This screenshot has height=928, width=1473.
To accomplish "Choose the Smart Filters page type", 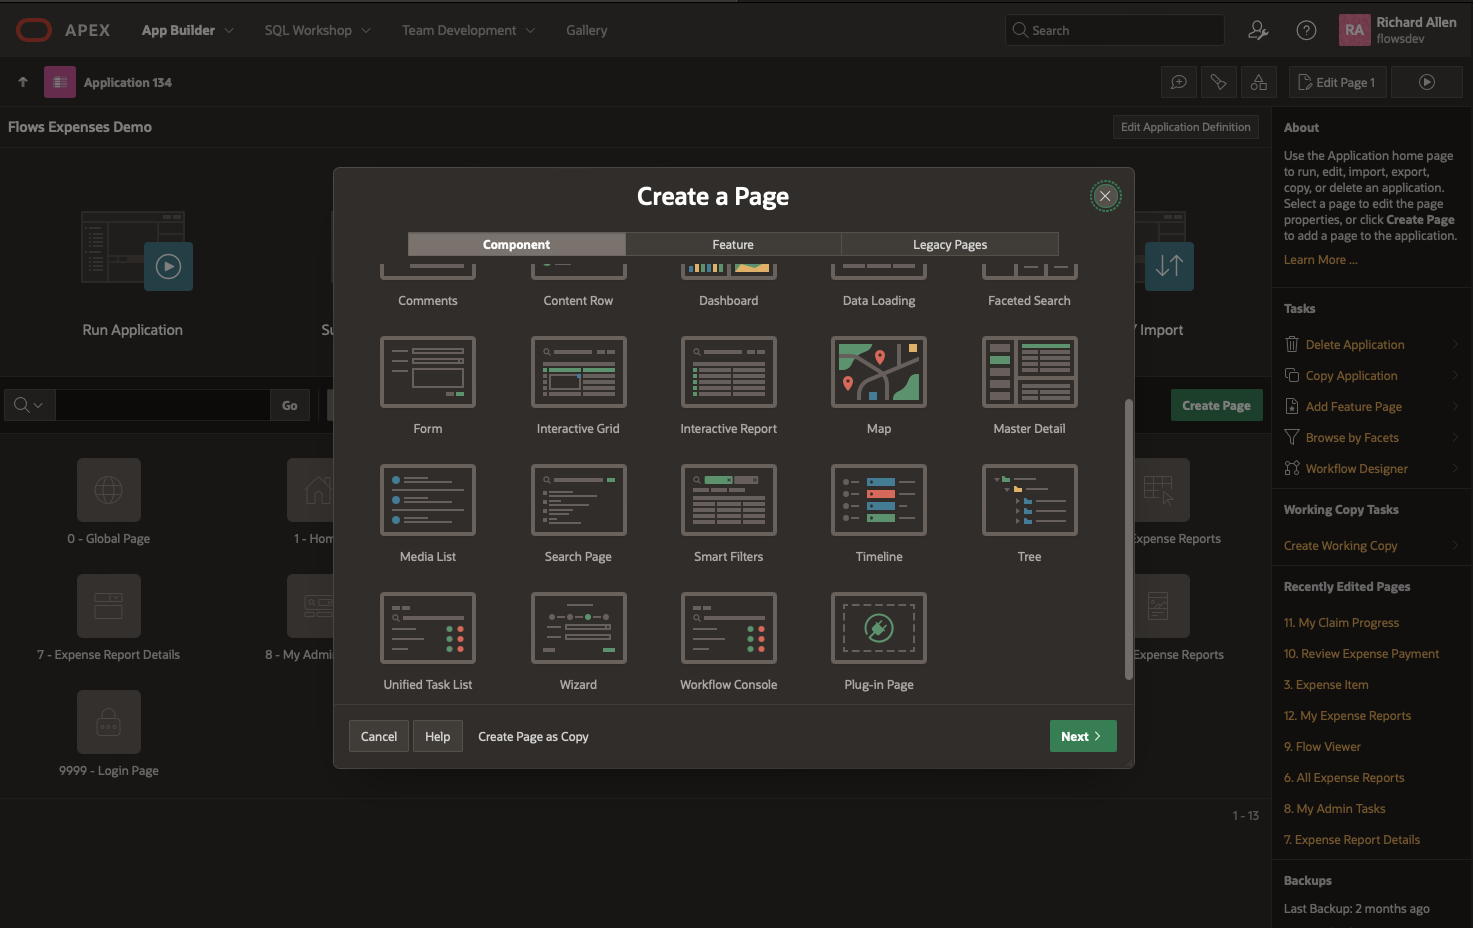I will (729, 500).
